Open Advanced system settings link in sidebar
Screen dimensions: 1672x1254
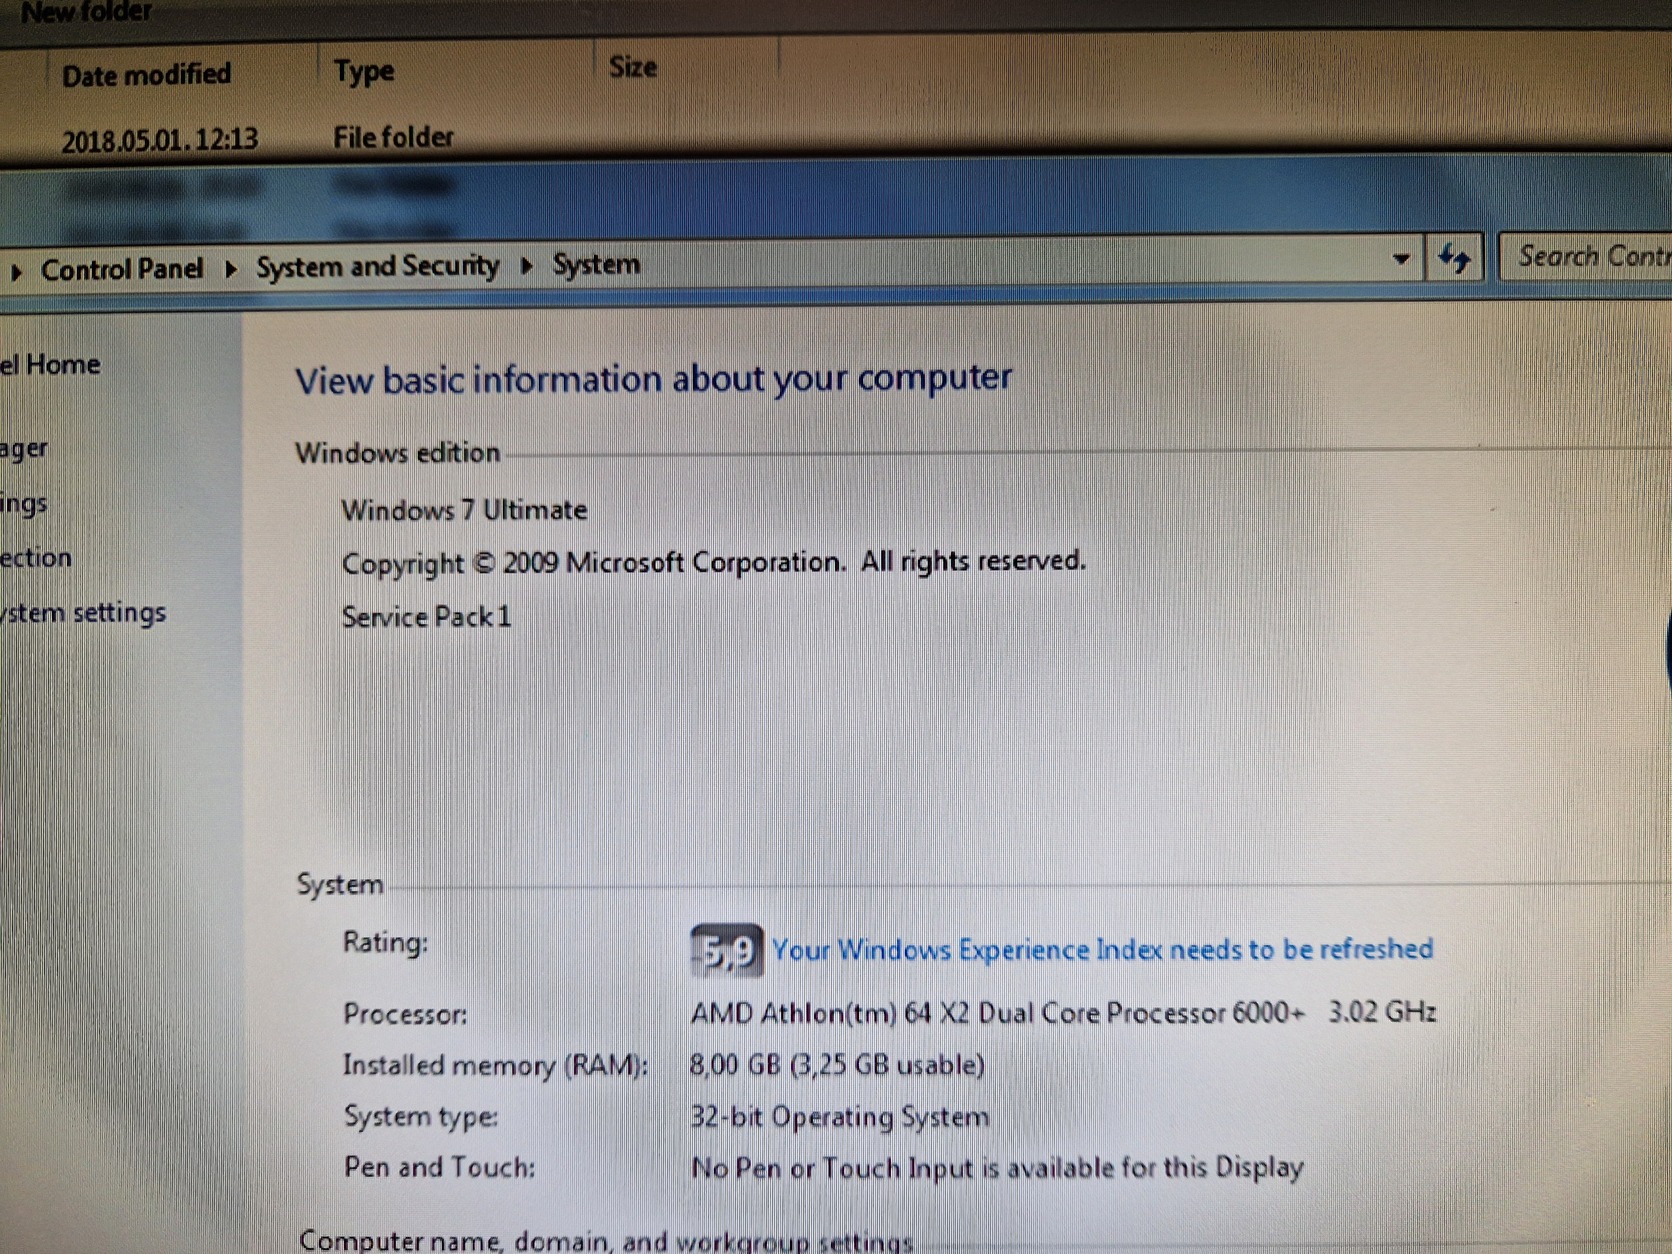coord(83,612)
